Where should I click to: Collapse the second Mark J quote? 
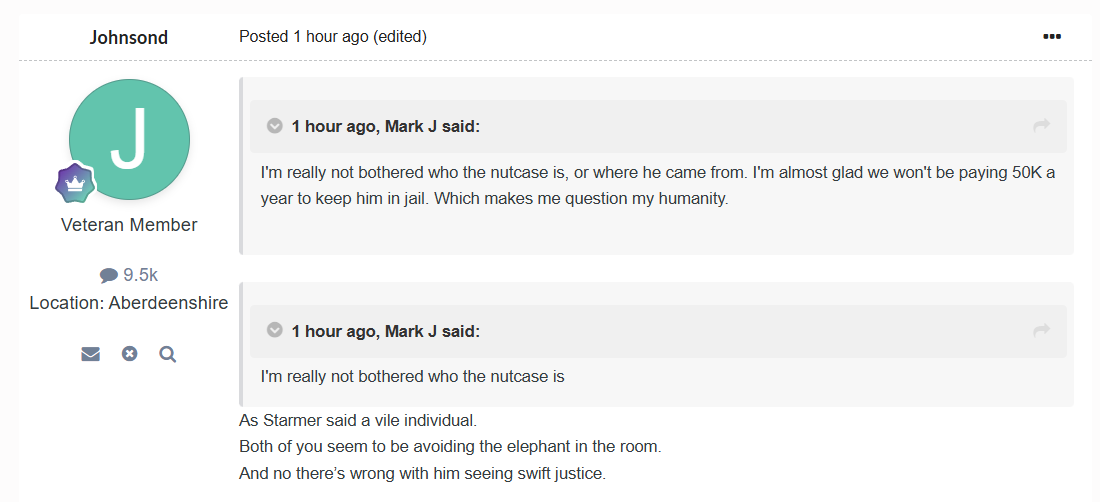pyautogui.click(x=274, y=331)
